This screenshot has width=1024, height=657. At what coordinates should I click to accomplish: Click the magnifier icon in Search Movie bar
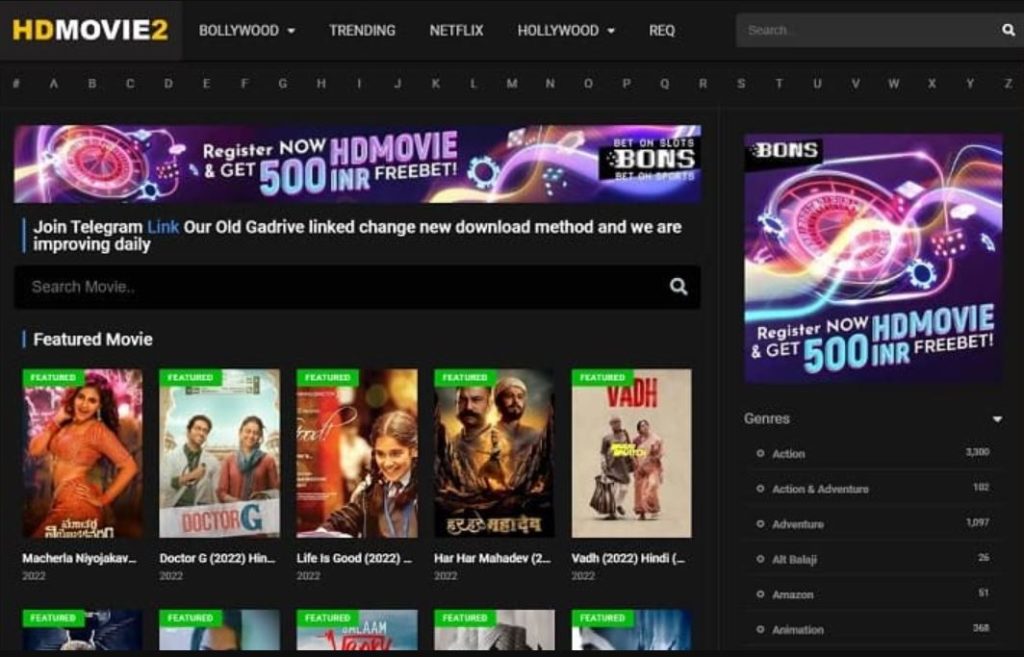tap(679, 287)
